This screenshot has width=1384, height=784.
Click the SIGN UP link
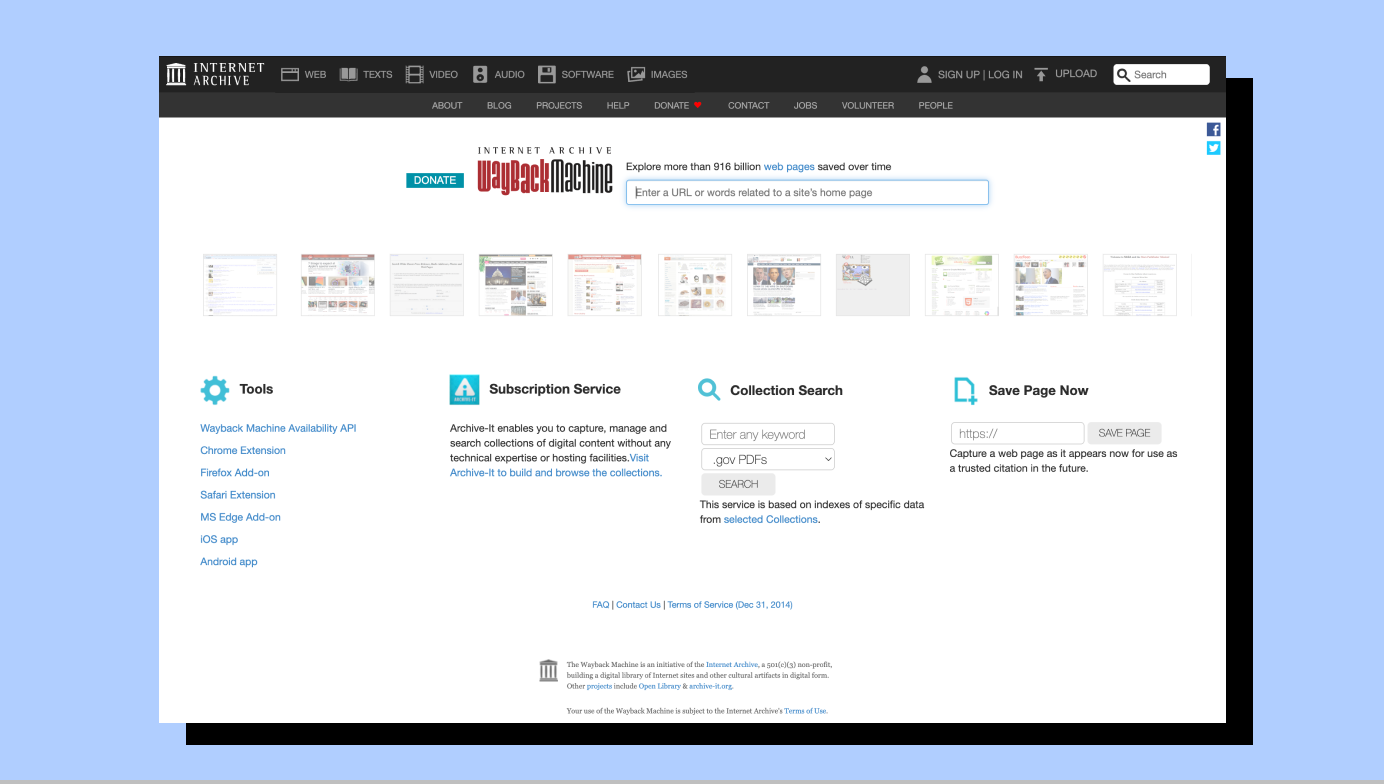(x=959, y=75)
